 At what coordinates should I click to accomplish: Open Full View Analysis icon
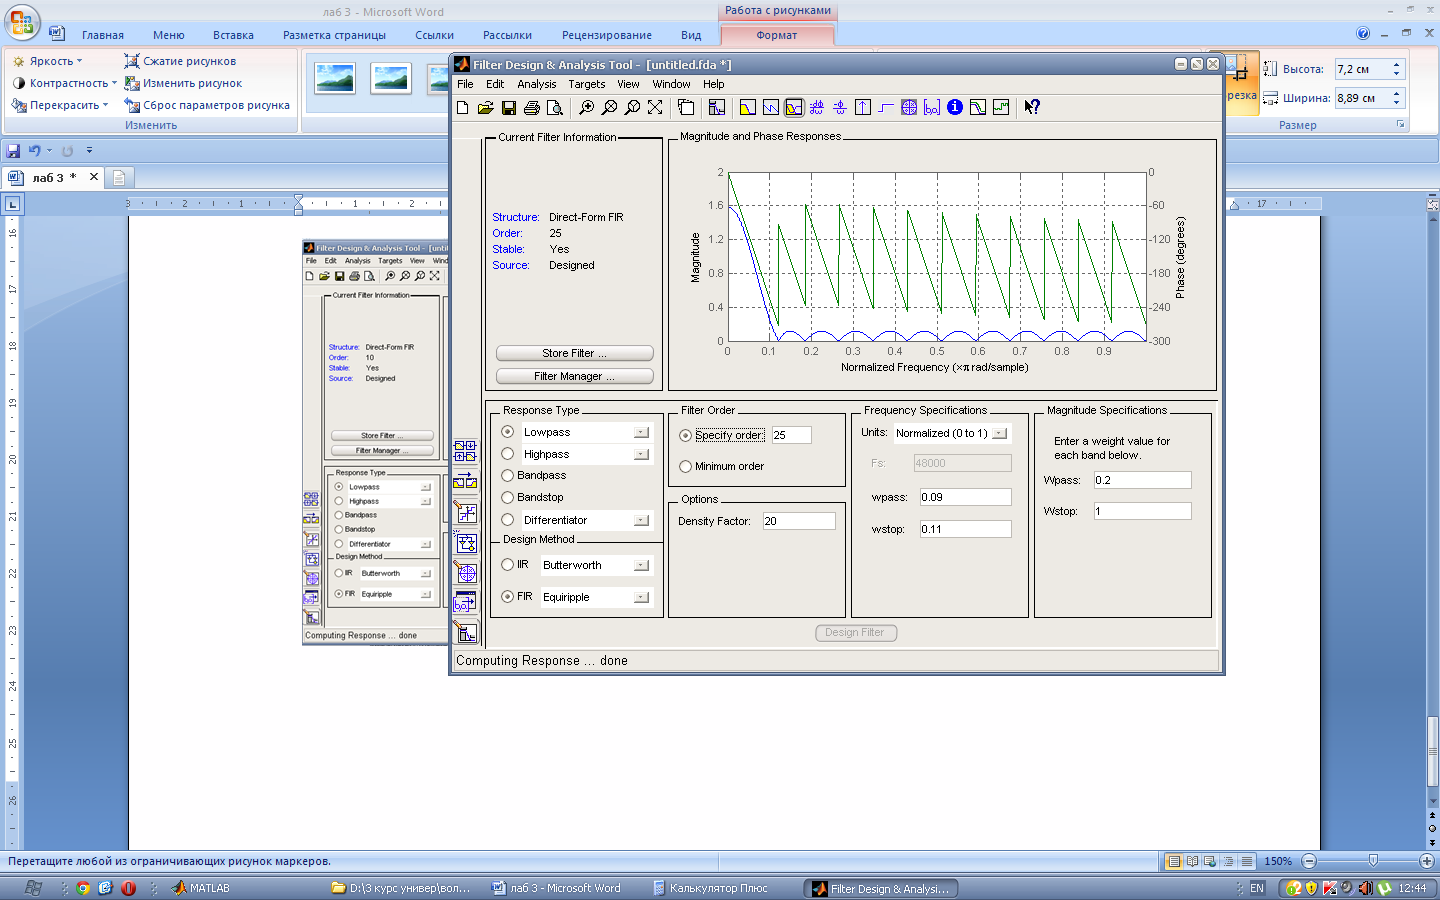(686, 107)
